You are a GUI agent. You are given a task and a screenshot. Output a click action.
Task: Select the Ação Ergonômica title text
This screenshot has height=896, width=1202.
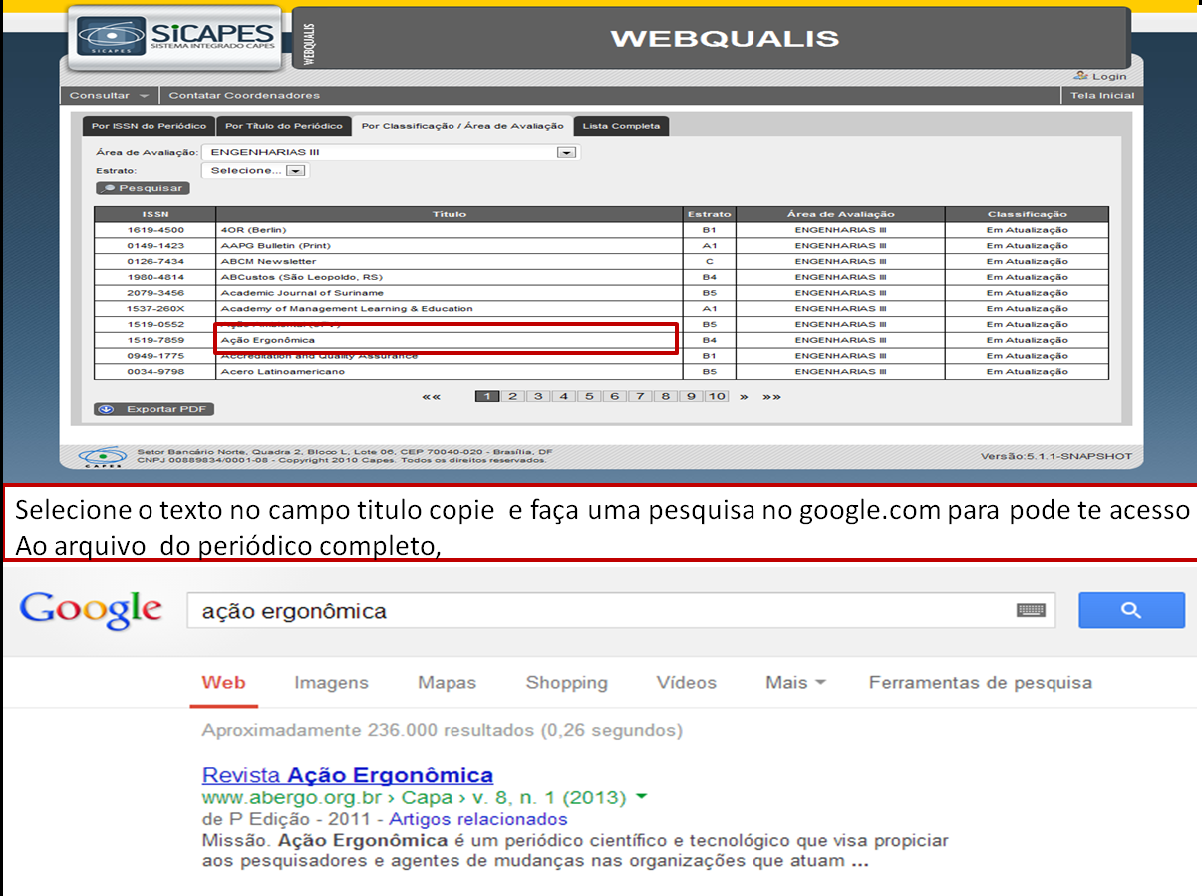click(267, 340)
